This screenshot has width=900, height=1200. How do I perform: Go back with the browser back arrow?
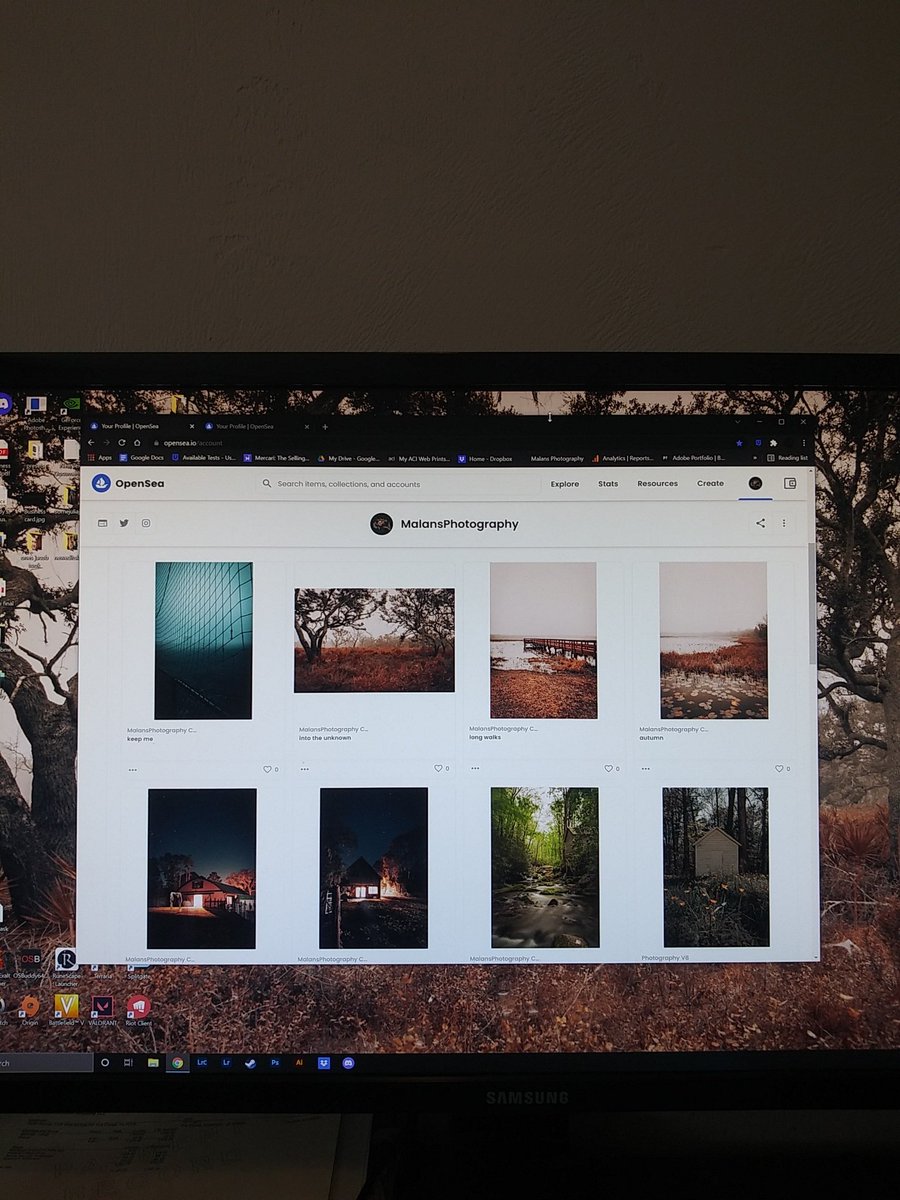pyautogui.click(x=92, y=442)
